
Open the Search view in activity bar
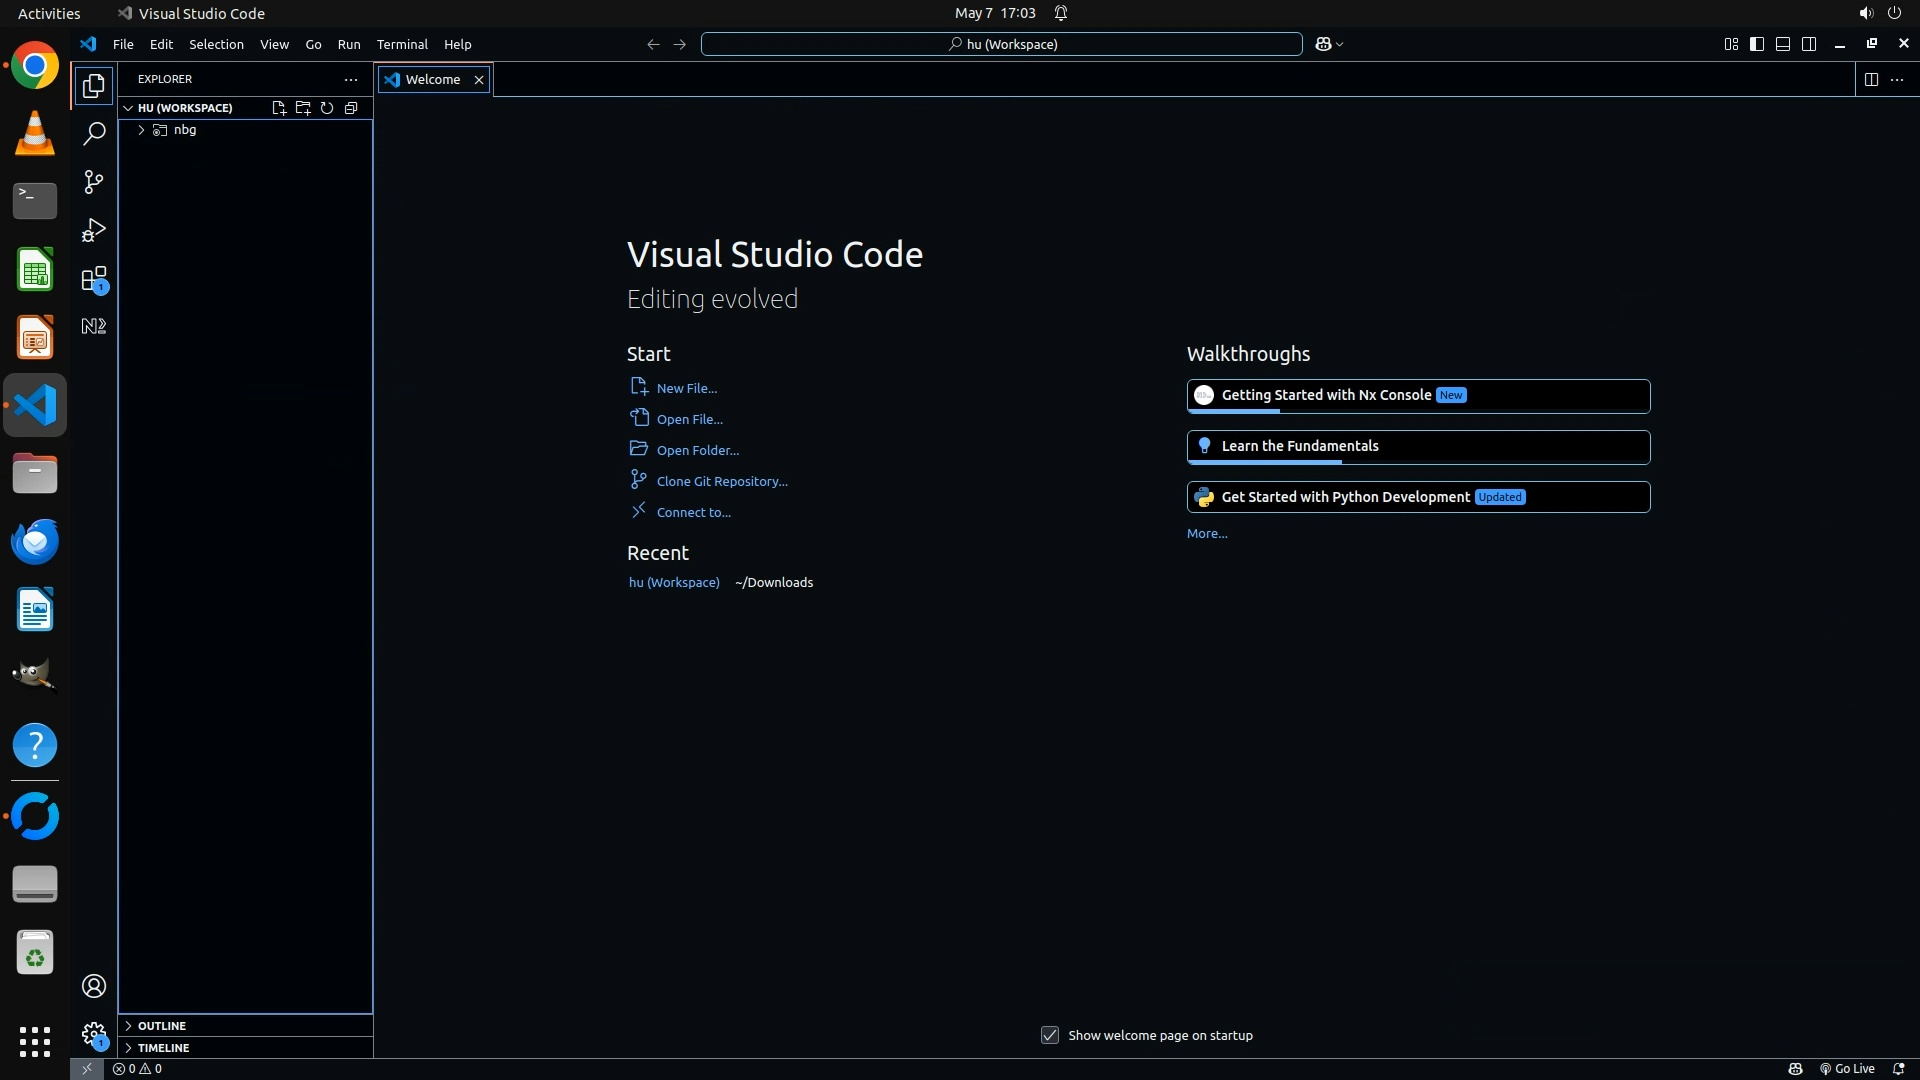[94, 133]
